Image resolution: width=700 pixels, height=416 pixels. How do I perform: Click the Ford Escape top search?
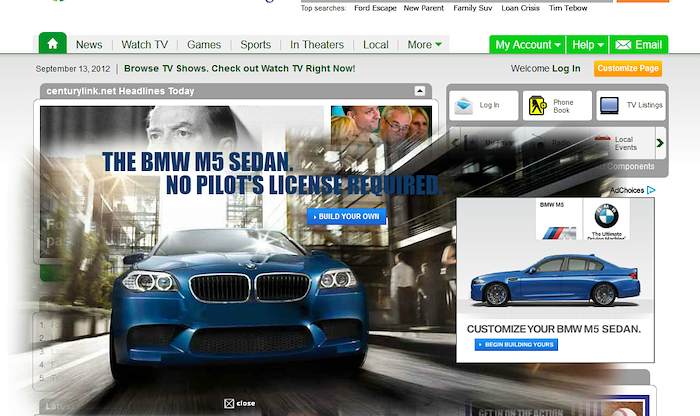coord(375,8)
